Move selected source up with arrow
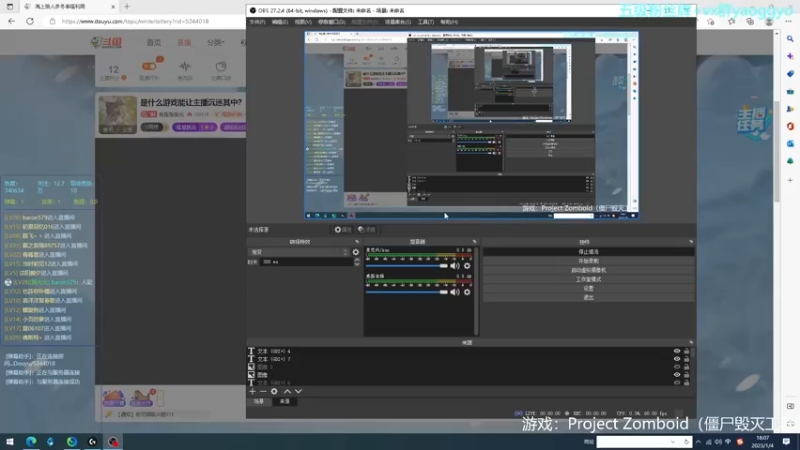The image size is (800, 450). point(287,391)
